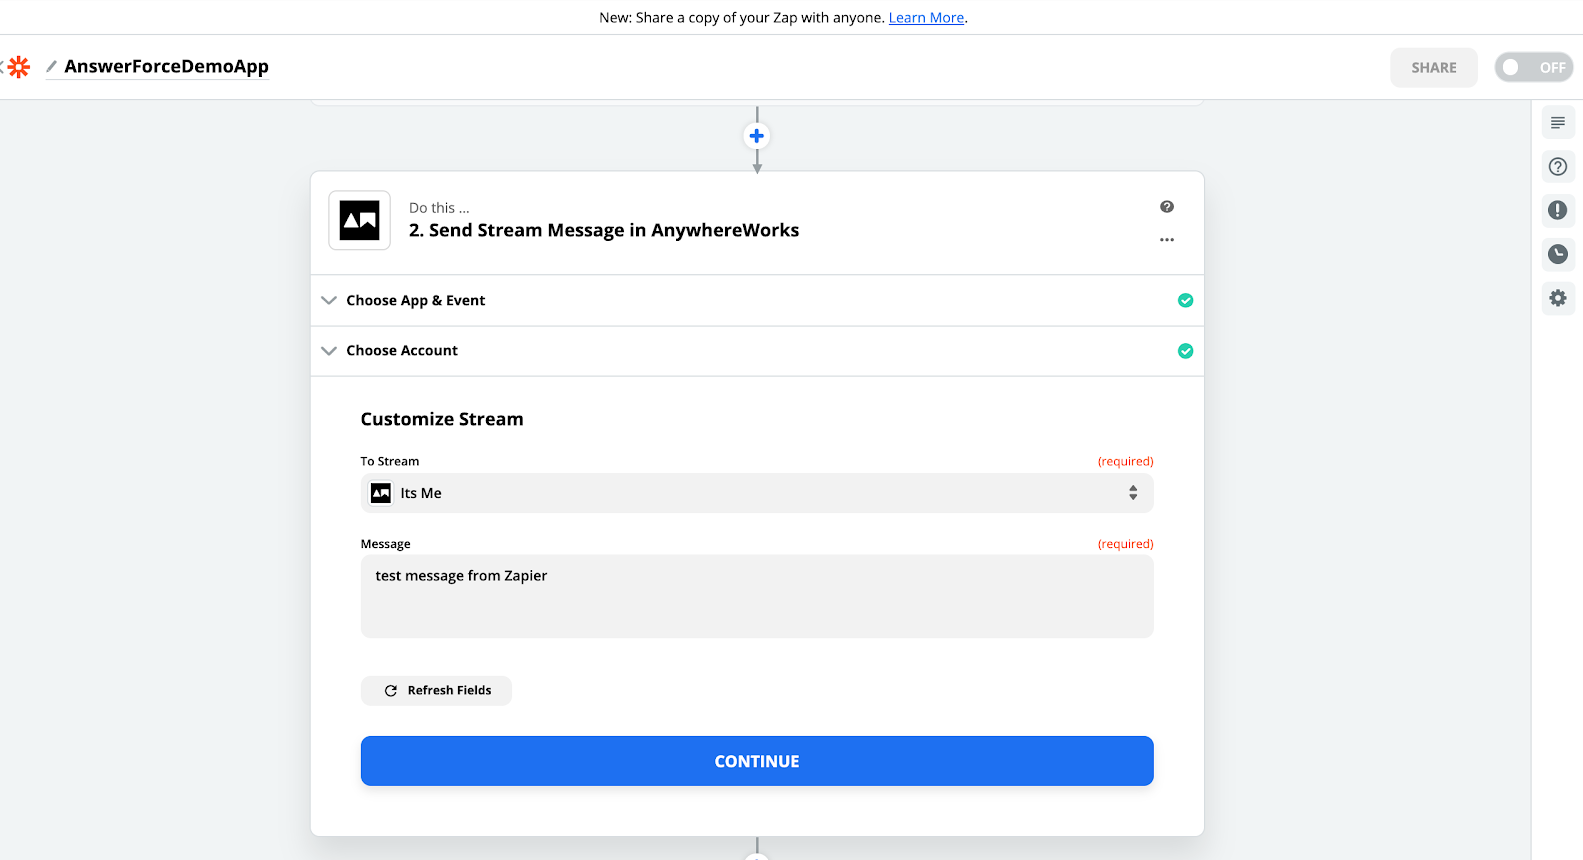Click the step title 'Send Stream Message in AnywhereWorks'
The width and height of the screenshot is (1583, 860).
tap(604, 231)
